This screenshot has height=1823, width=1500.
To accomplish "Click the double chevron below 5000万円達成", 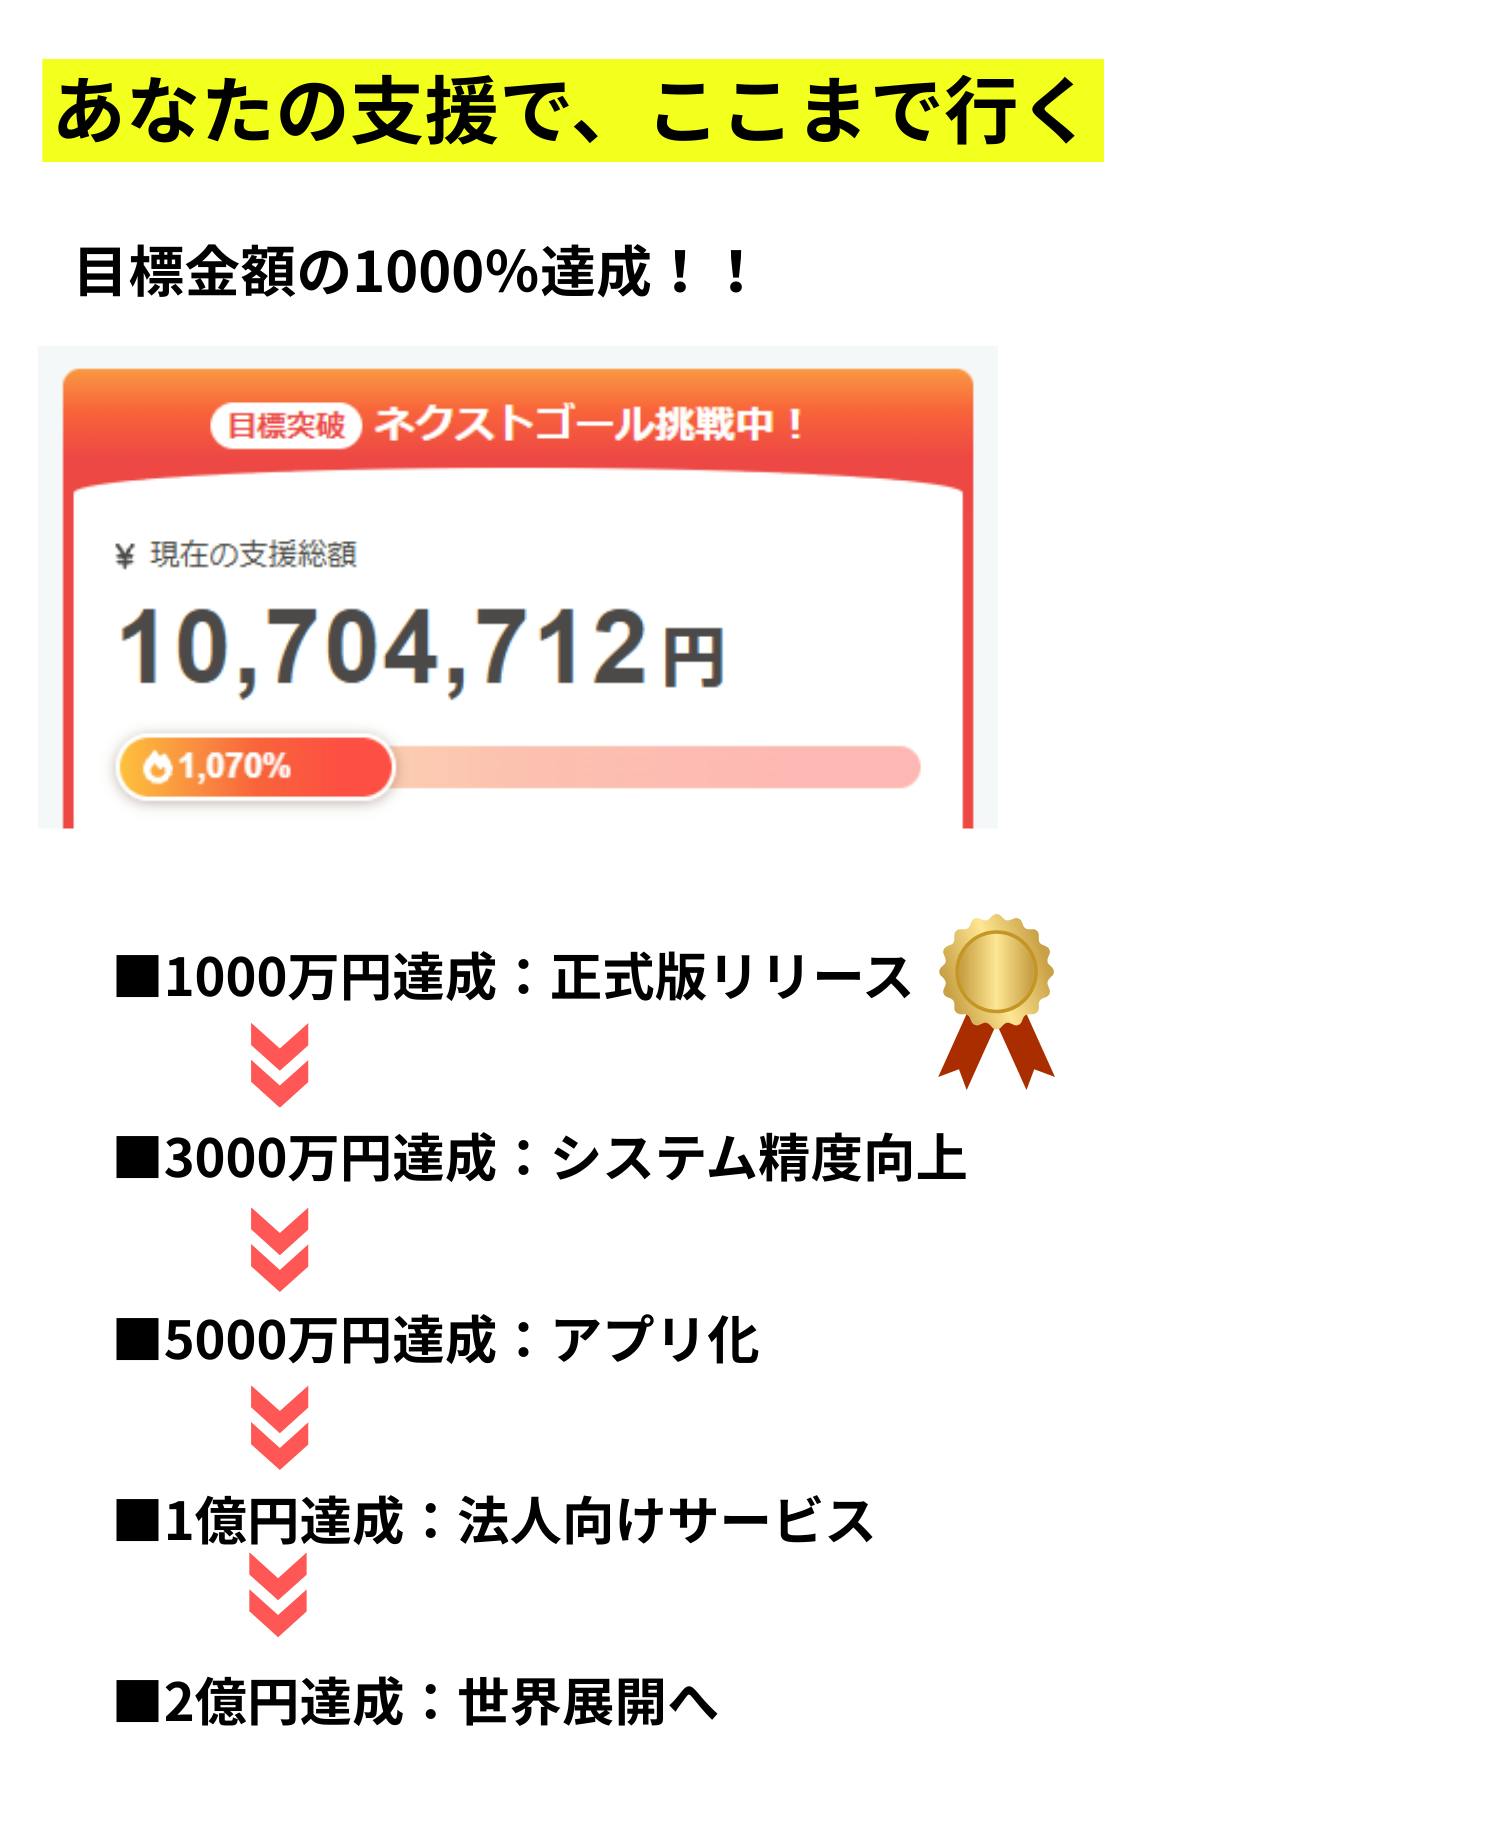I will tap(279, 1427).
